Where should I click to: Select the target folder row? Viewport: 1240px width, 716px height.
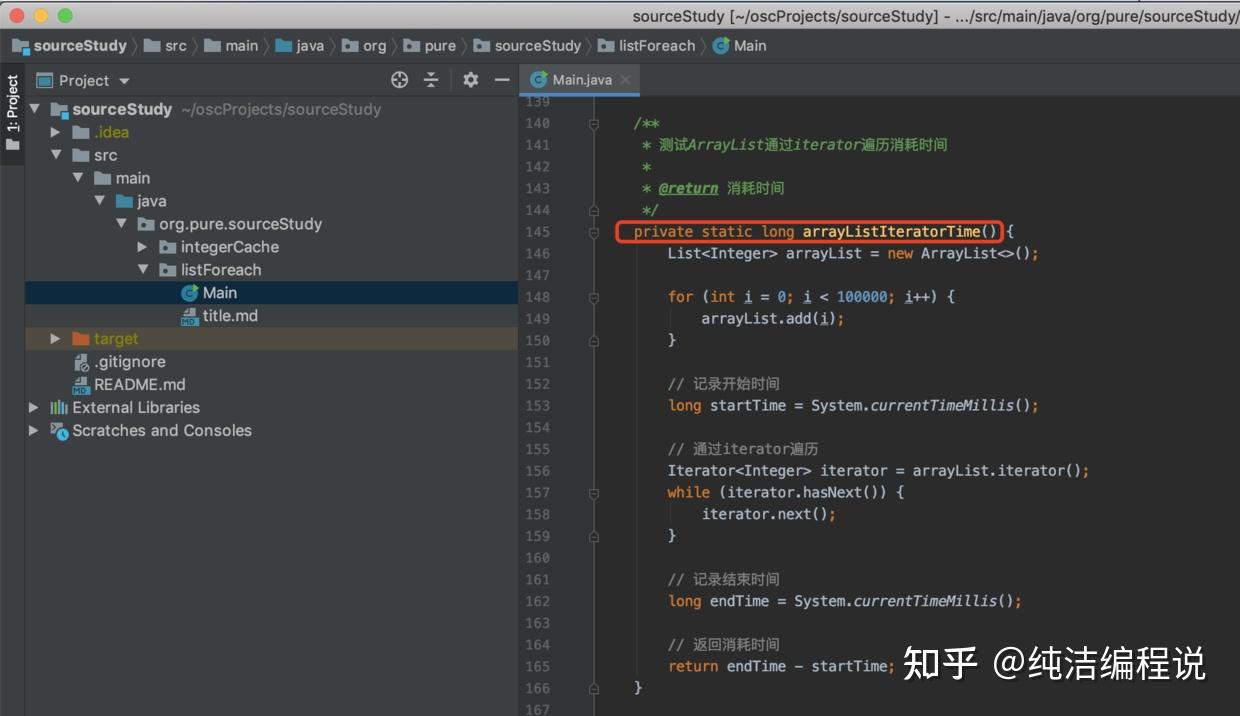pos(271,339)
